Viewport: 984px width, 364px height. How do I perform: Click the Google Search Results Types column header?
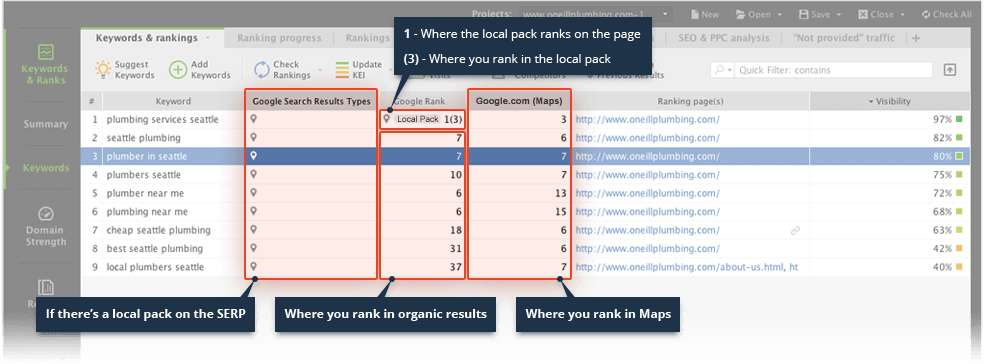311,101
